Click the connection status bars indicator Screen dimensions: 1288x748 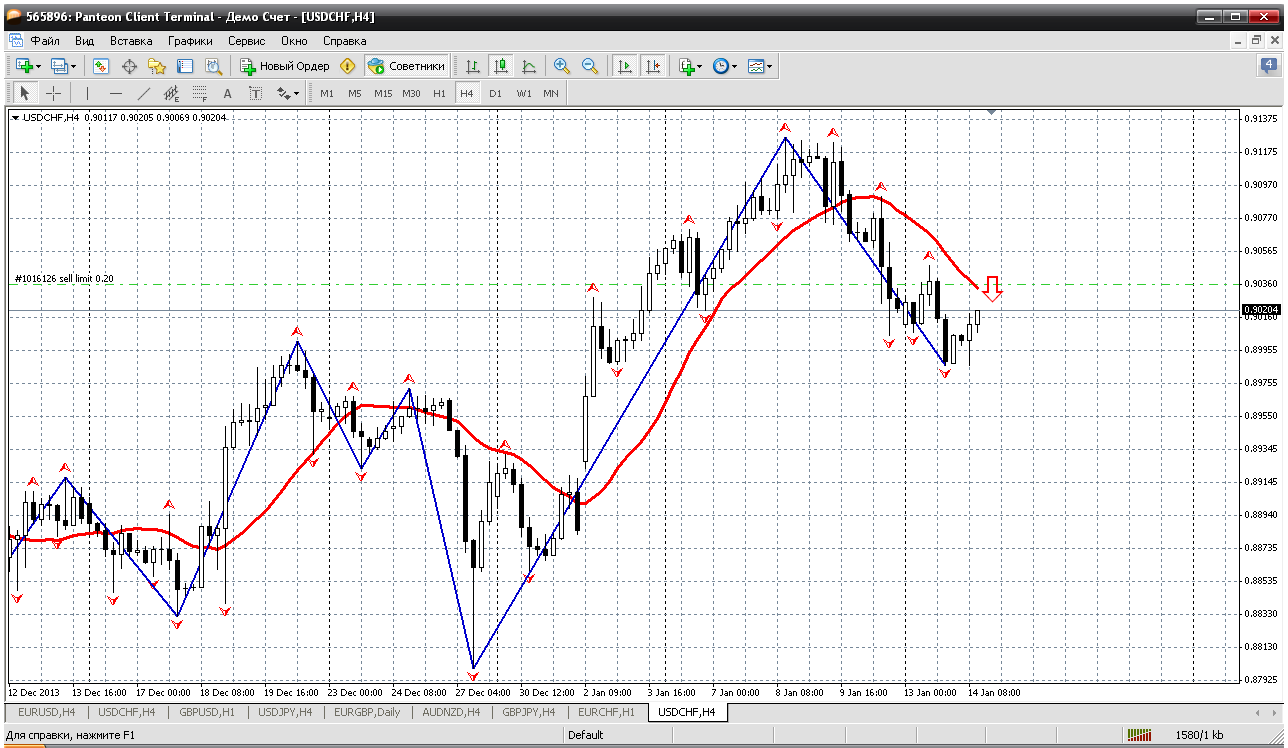click(1139, 735)
